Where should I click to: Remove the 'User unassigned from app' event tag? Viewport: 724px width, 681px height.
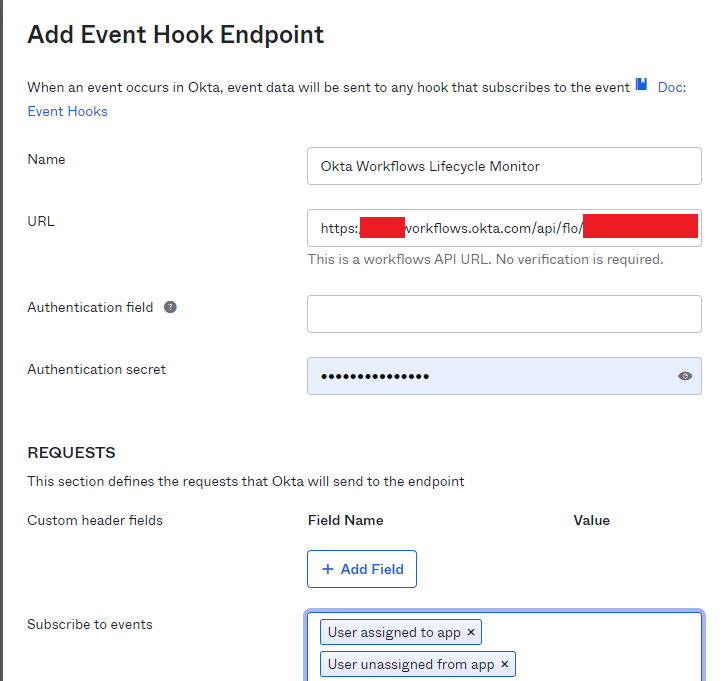pyautogui.click(x=505, y=664)
